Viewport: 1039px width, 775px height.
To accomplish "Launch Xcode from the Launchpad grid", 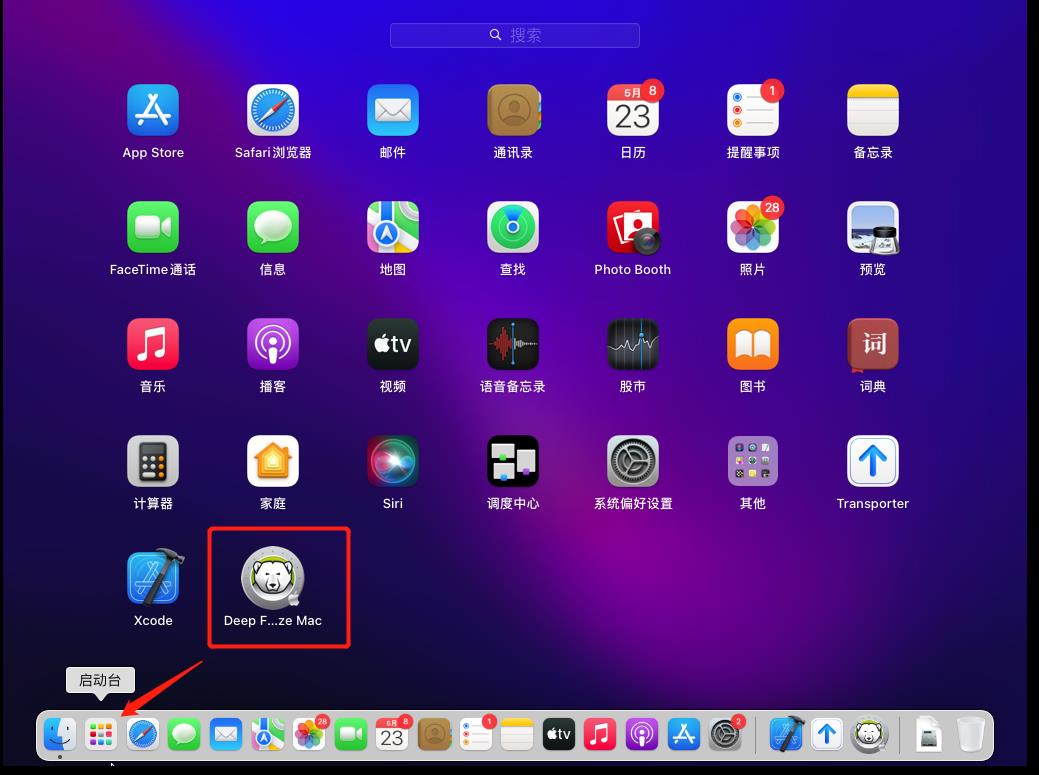I will click(153, 577).
